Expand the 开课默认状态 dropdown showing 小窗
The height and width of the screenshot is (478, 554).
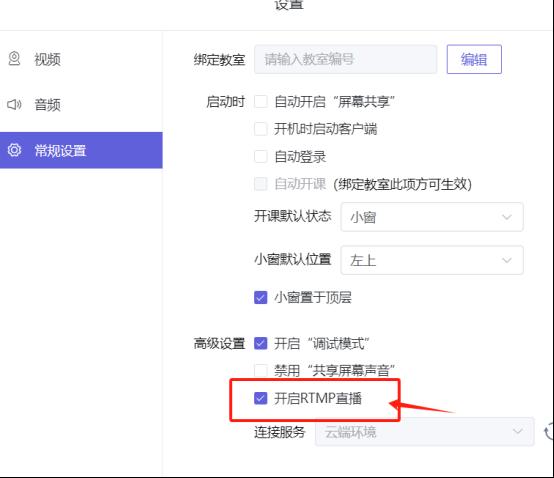[x=432, y=217]
